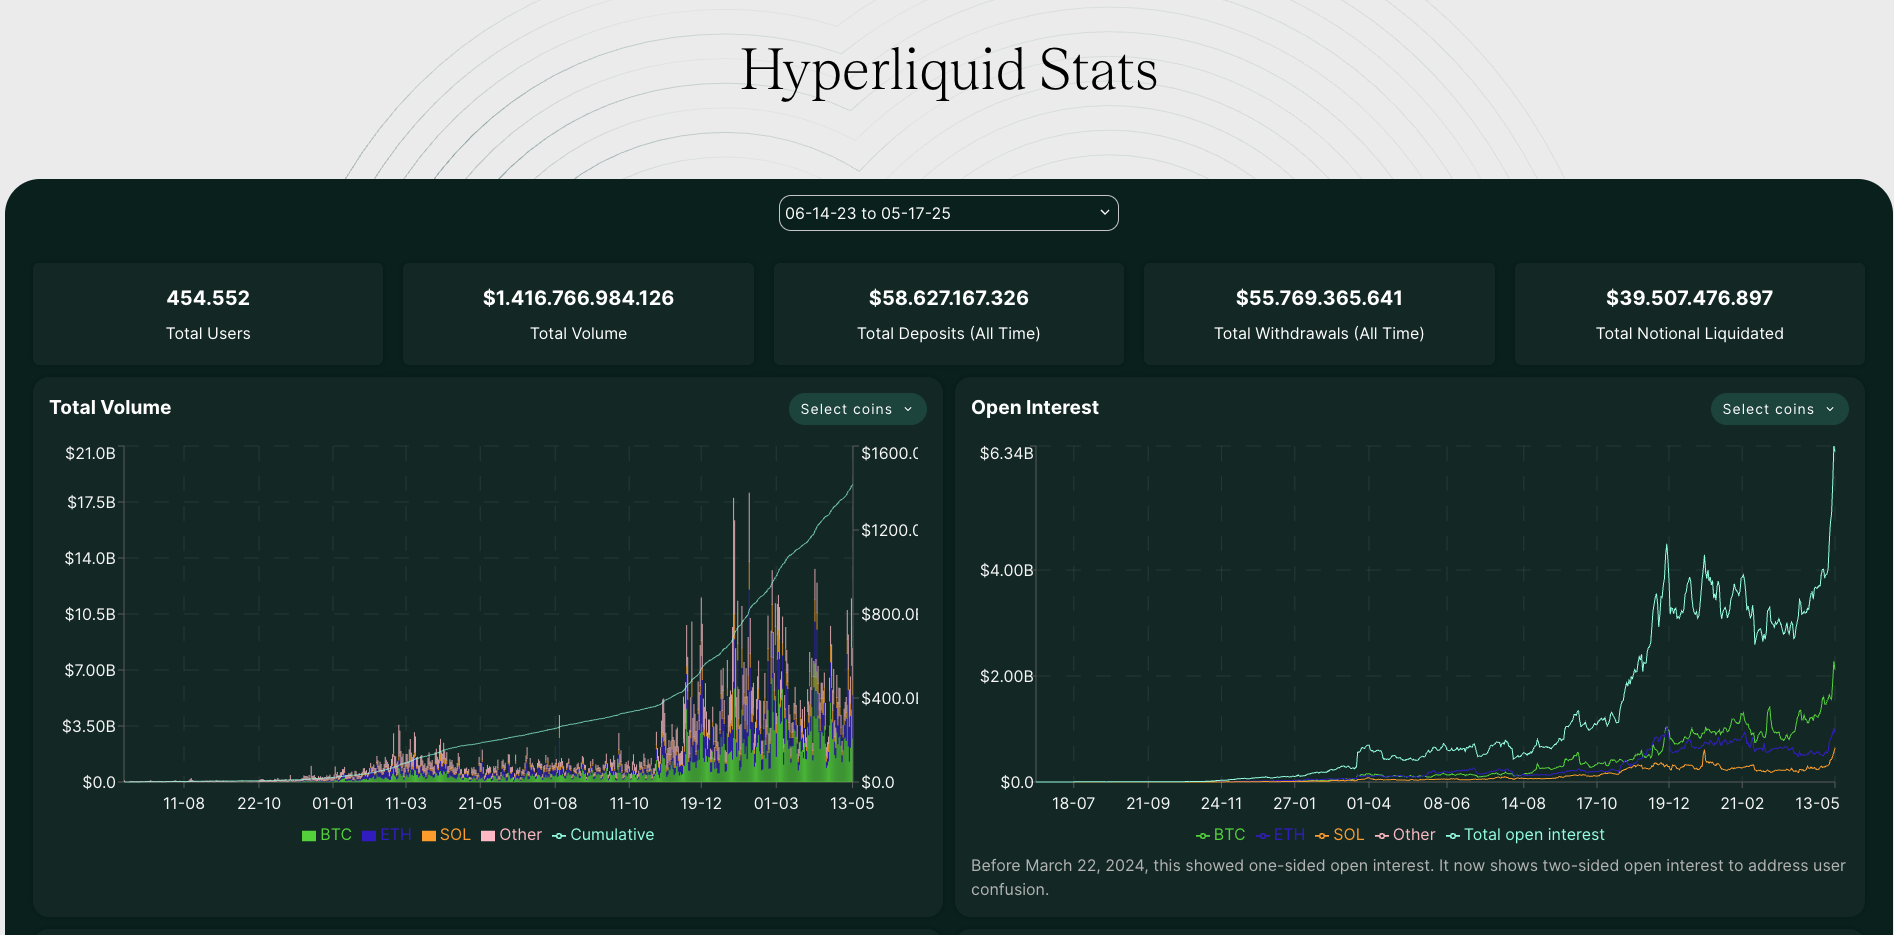This screenshot has width=1894, height=935.
Task: Click the $17.5B y-axis label
Action: (91, 503)
